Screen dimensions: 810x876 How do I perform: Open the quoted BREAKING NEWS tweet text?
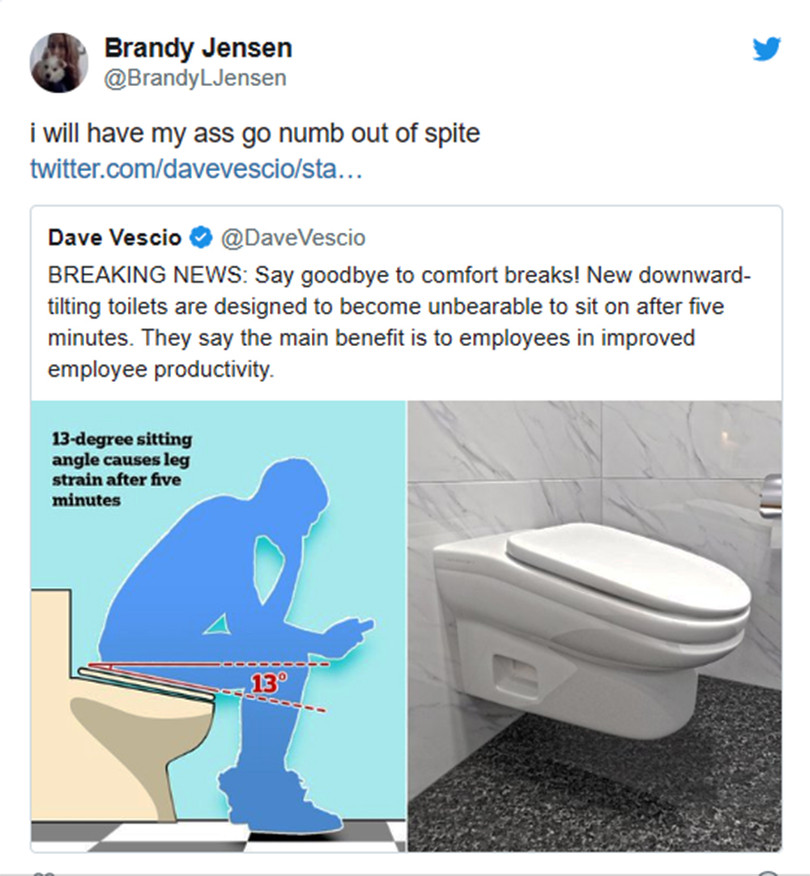(x=399, y=322)
